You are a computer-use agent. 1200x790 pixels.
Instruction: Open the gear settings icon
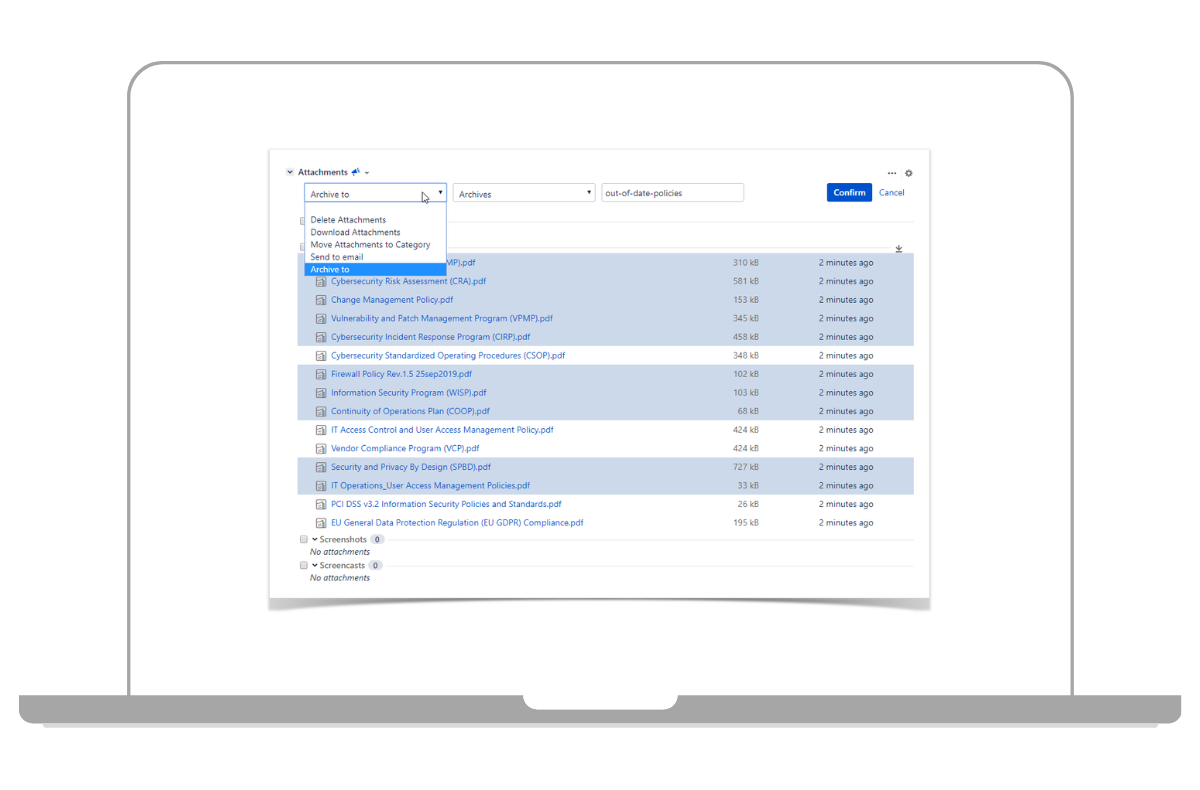tap(909, 173)
